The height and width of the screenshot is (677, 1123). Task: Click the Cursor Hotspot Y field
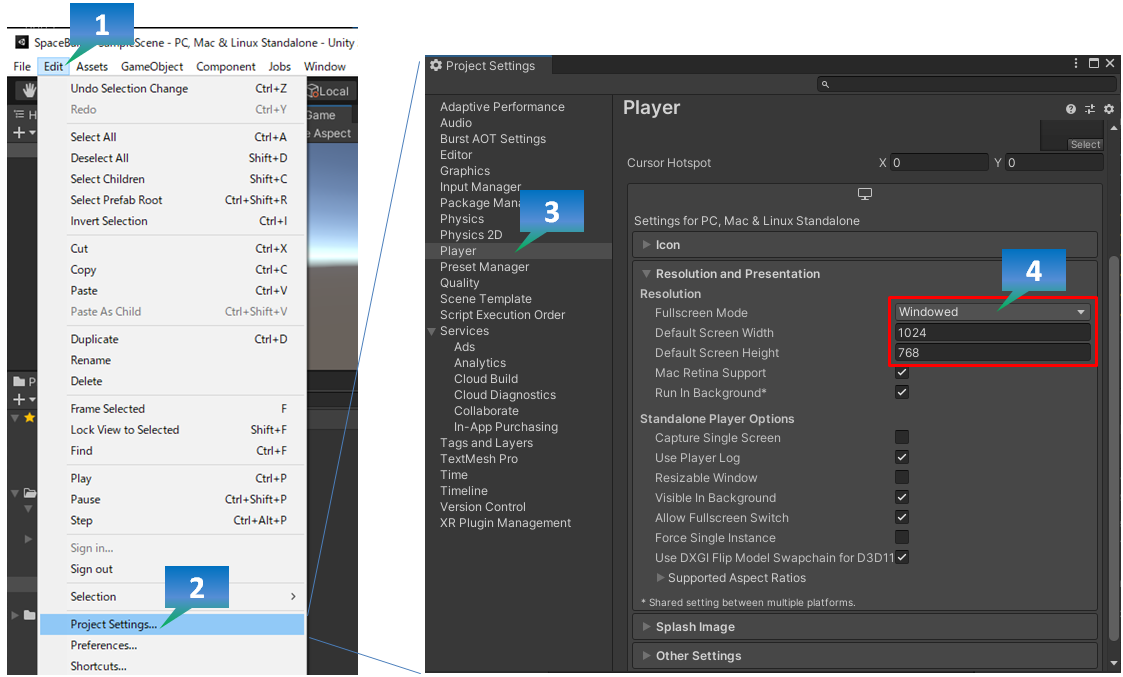point(1054,163)
